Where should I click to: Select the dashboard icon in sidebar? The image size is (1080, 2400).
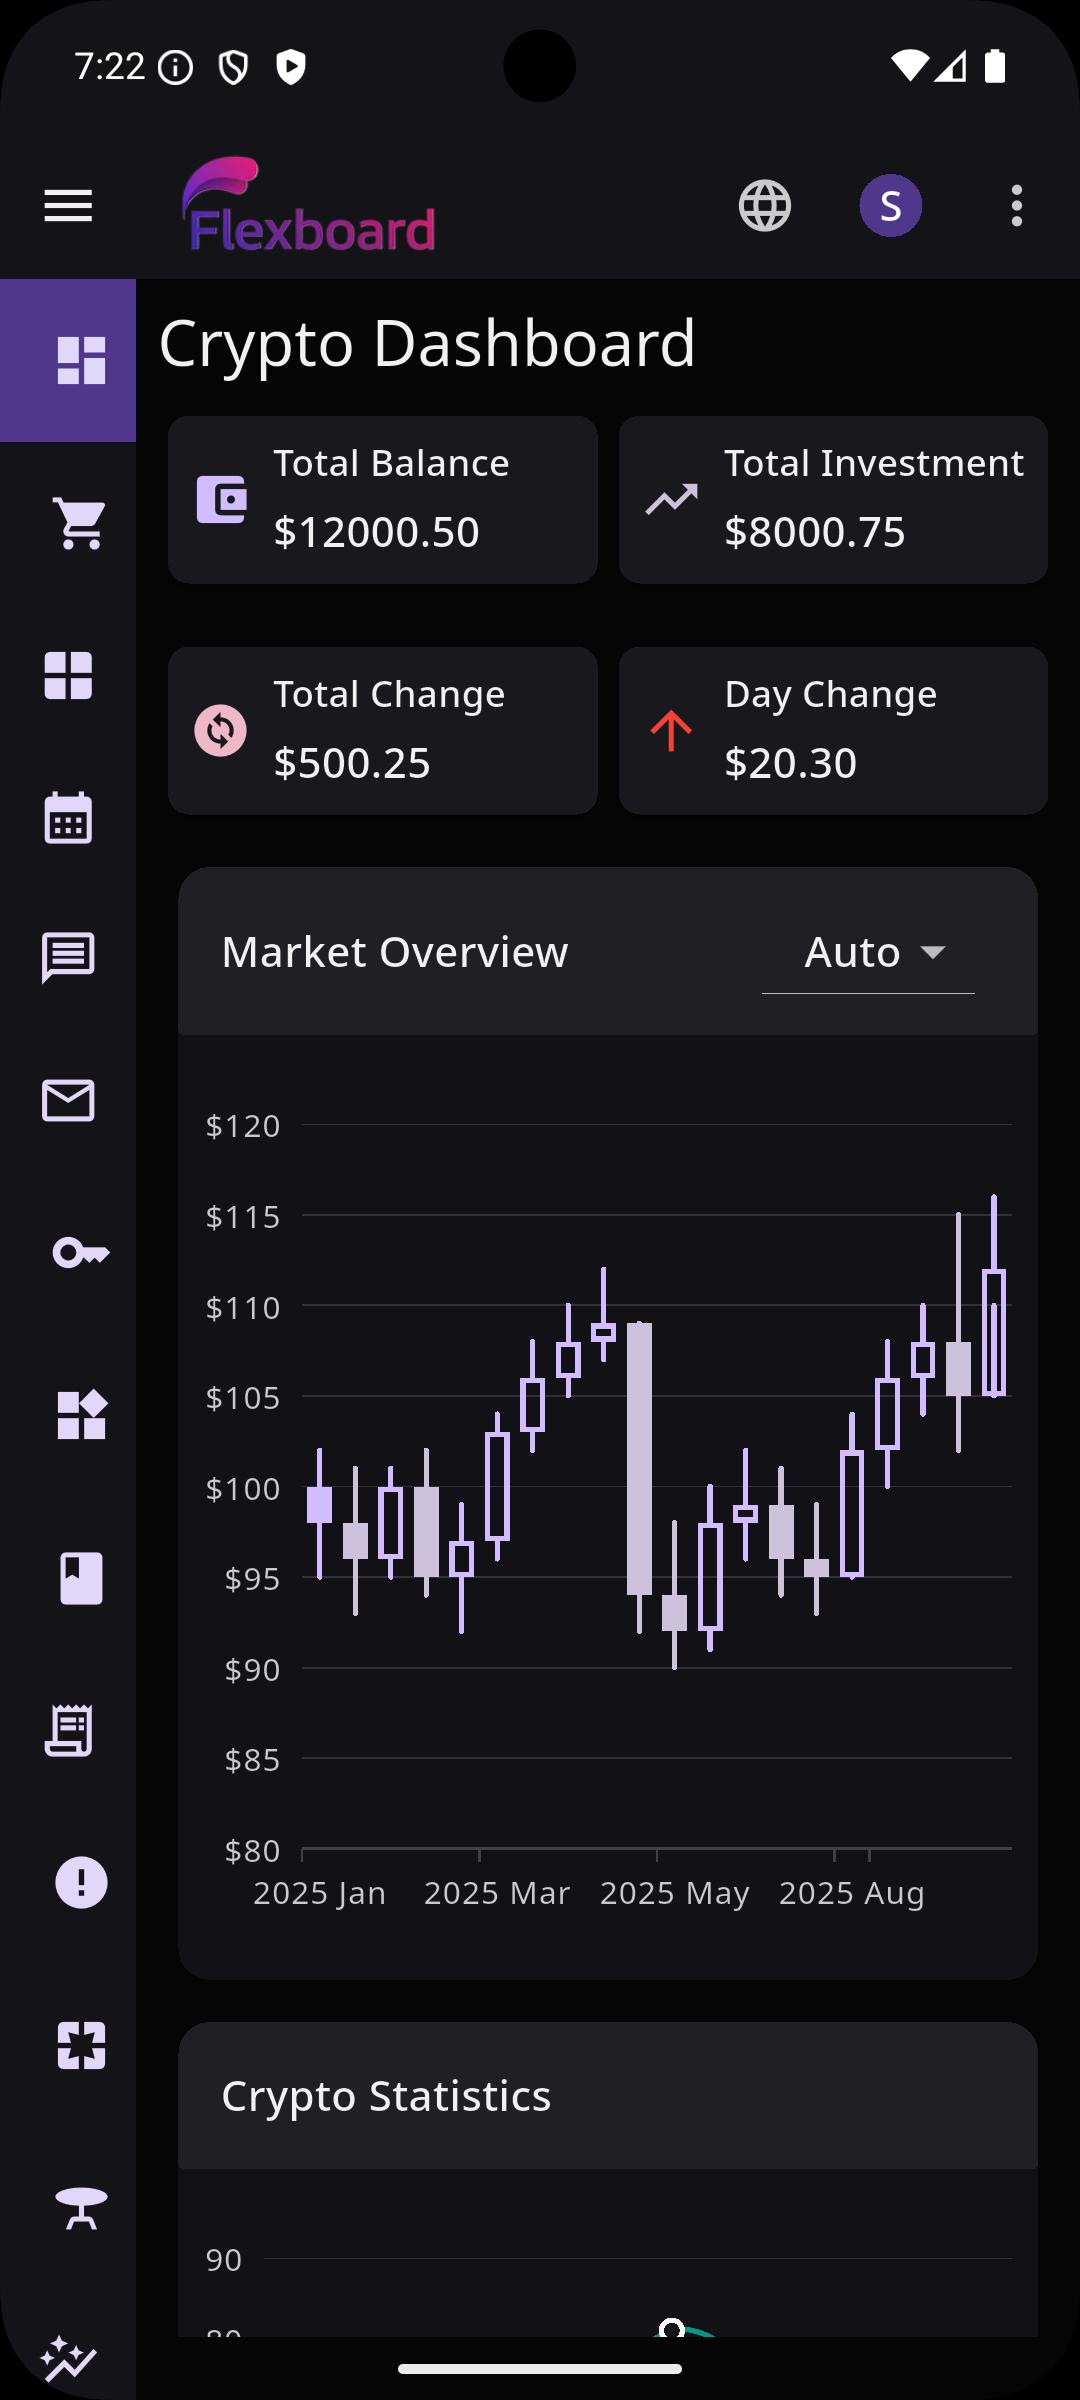pos(80,360)
